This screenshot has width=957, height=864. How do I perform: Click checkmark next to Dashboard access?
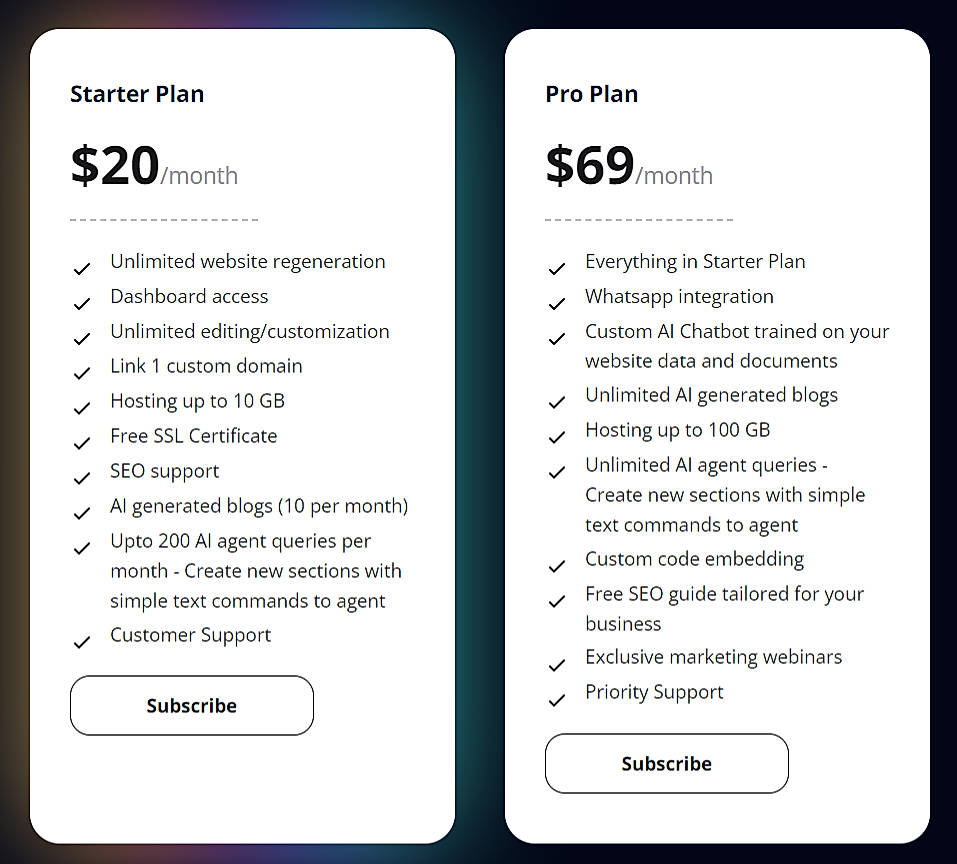coord(82,304)
